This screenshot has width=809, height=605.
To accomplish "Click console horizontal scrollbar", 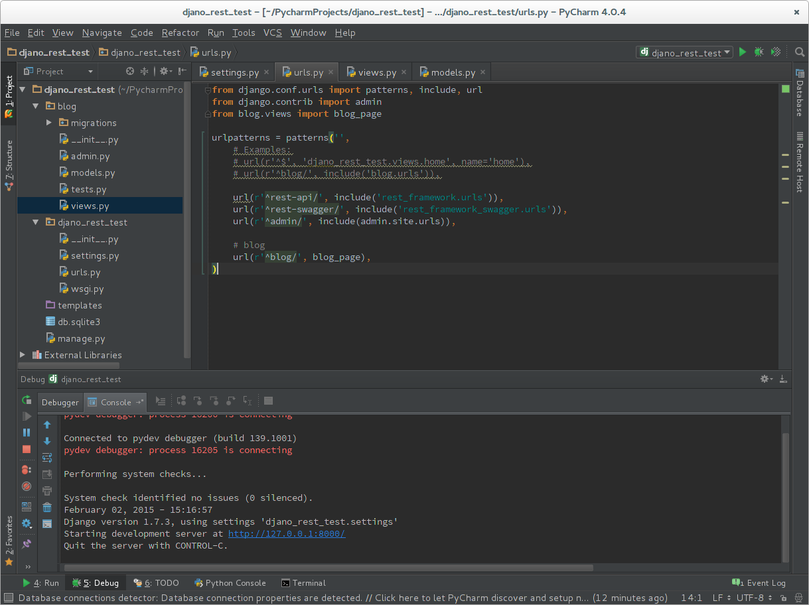I will pyautogui.click(x=328, y=567).
